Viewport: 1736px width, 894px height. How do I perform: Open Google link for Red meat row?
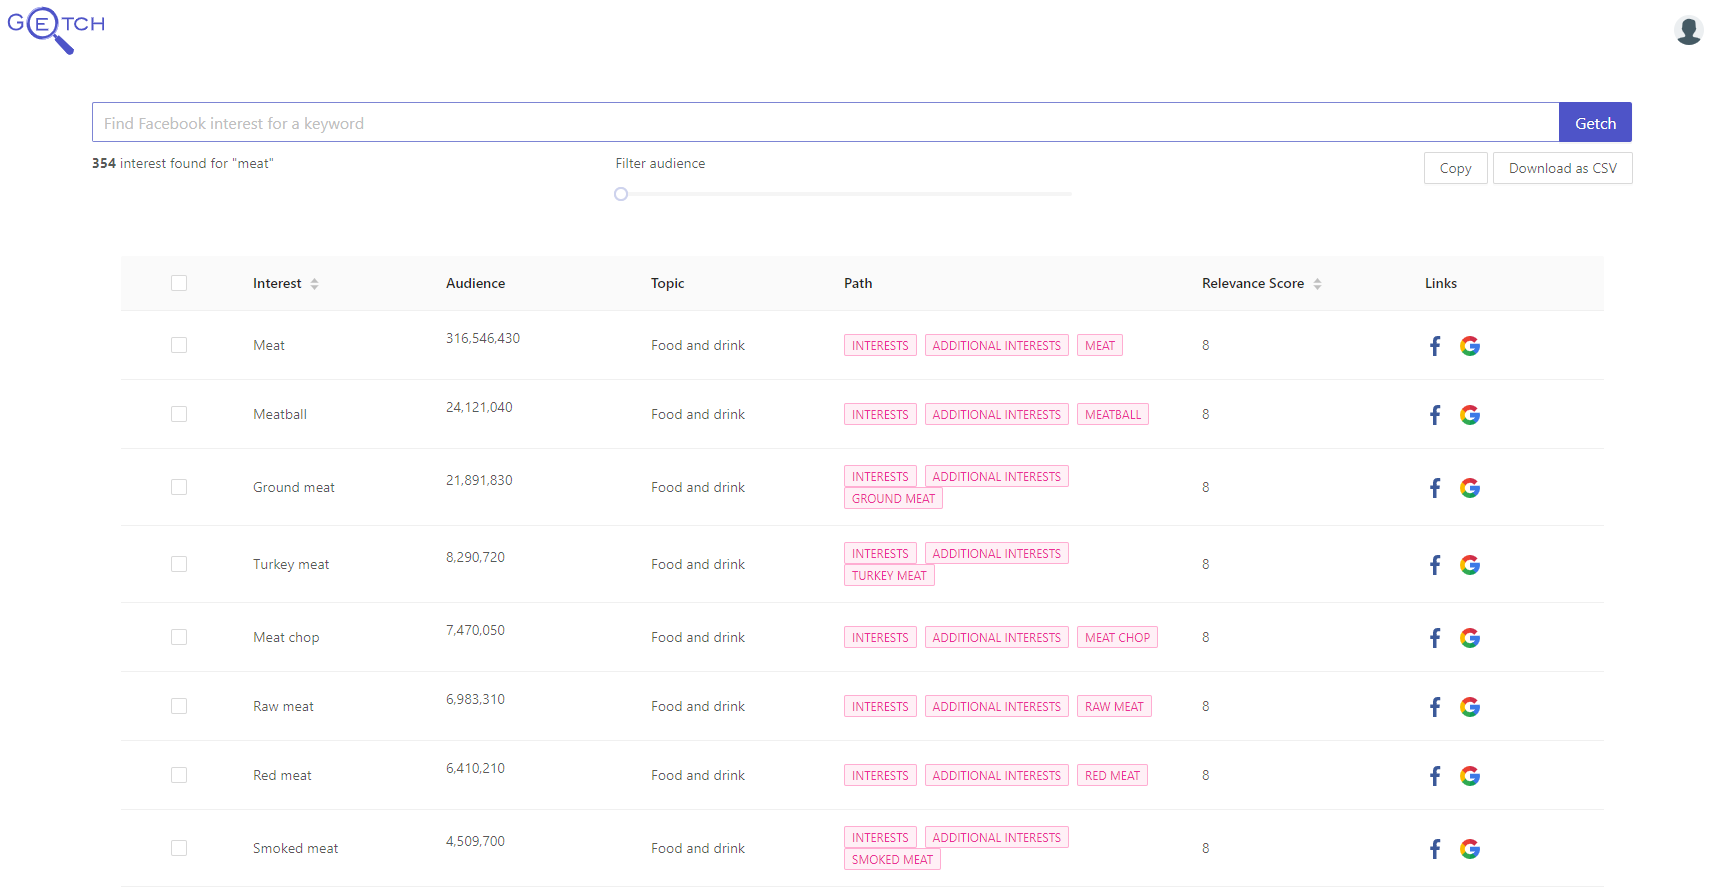[1470, 776]
